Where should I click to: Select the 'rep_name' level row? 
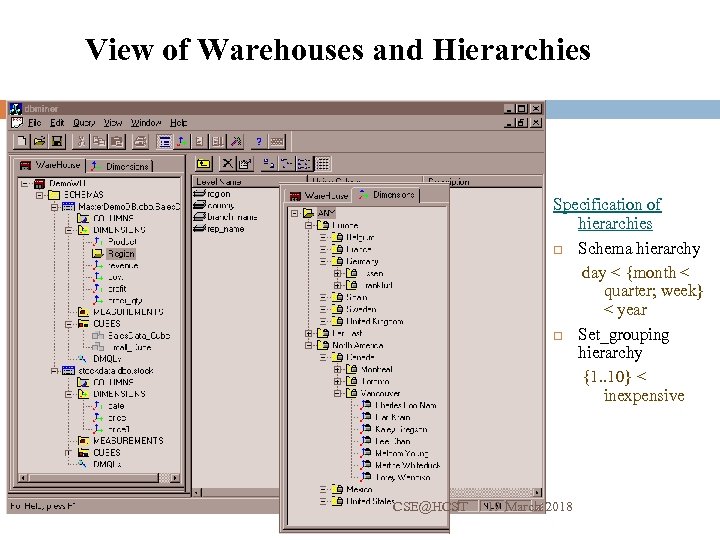(x=225, y=229)
